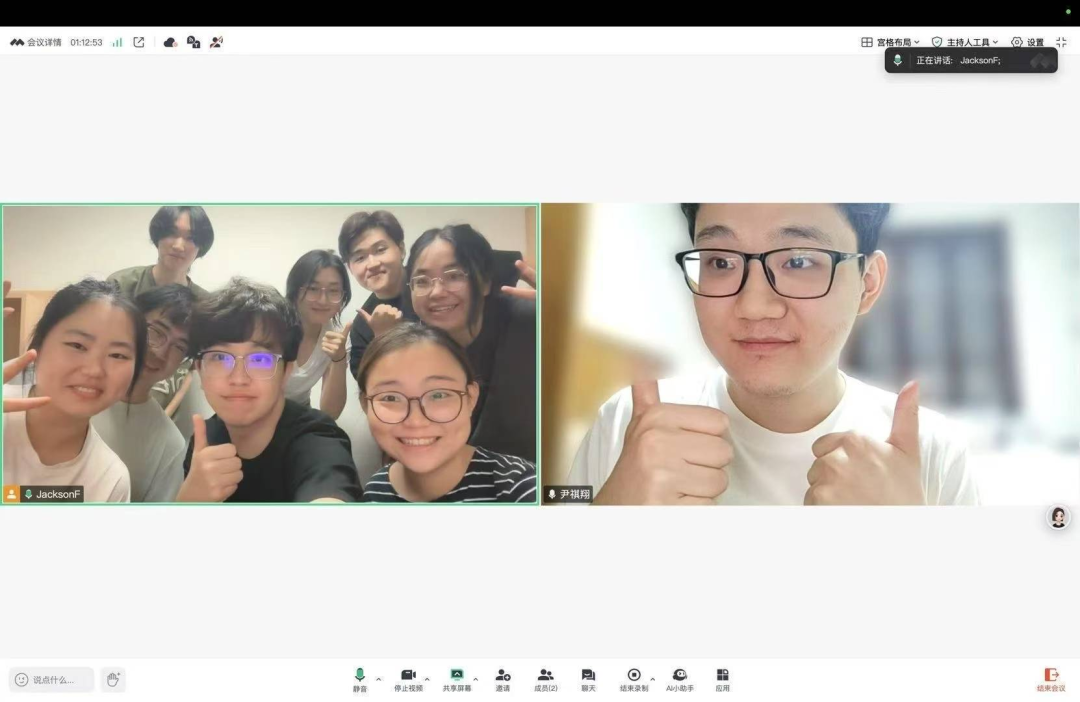This screenshot has height=702, width=1080.
Task: Launch the AI小助手 assistant
Action: (x=679, y=679)
